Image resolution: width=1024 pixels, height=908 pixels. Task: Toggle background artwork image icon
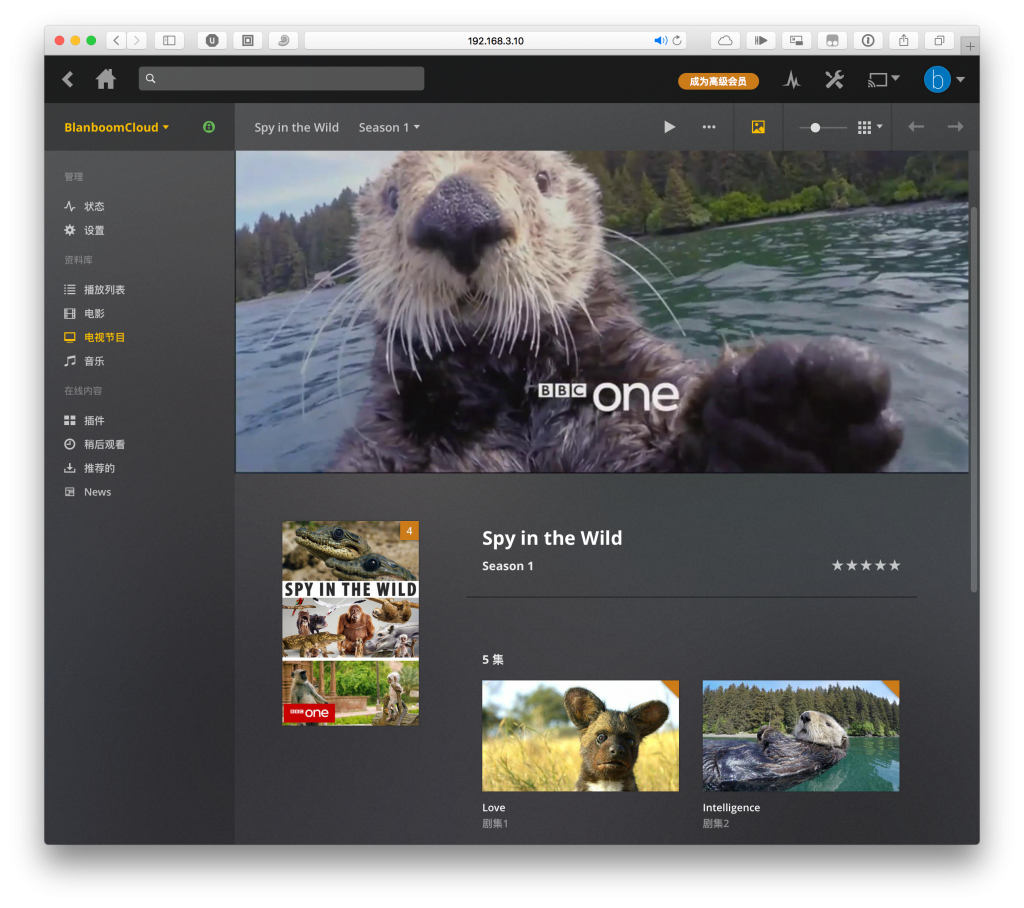(x=758, y=127)
